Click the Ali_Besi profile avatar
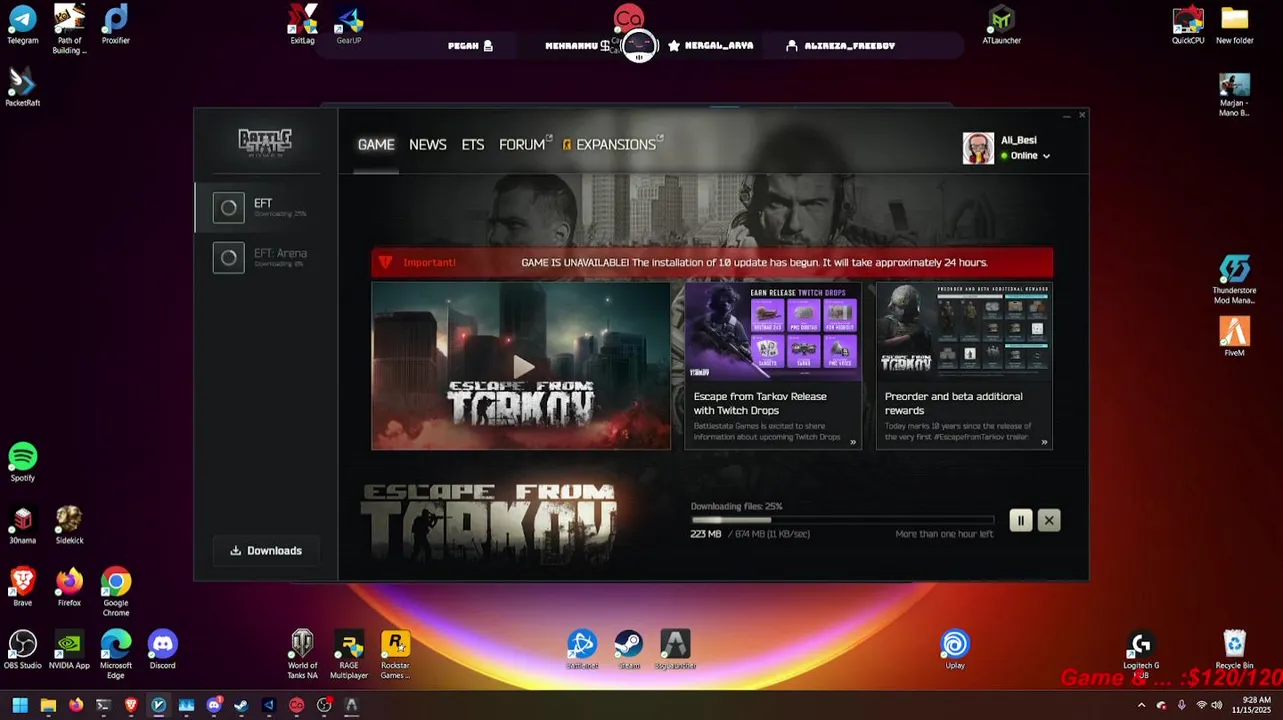1283x720 pixels. pyautogui.click(x=978, y=148)
